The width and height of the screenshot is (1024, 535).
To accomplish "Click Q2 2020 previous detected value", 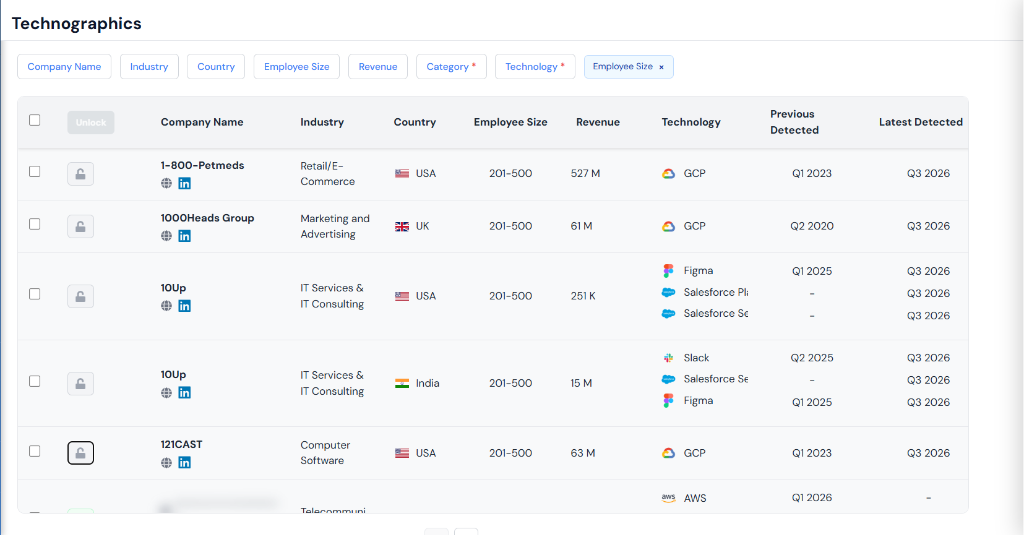I will coord(812,226).
